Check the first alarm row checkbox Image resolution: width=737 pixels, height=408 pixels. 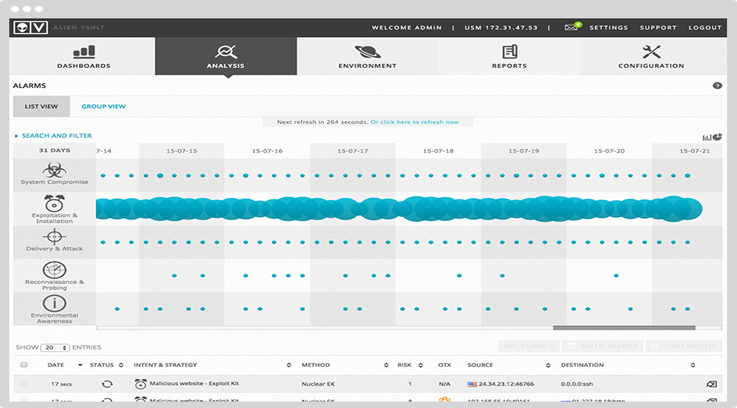[24, 384]
